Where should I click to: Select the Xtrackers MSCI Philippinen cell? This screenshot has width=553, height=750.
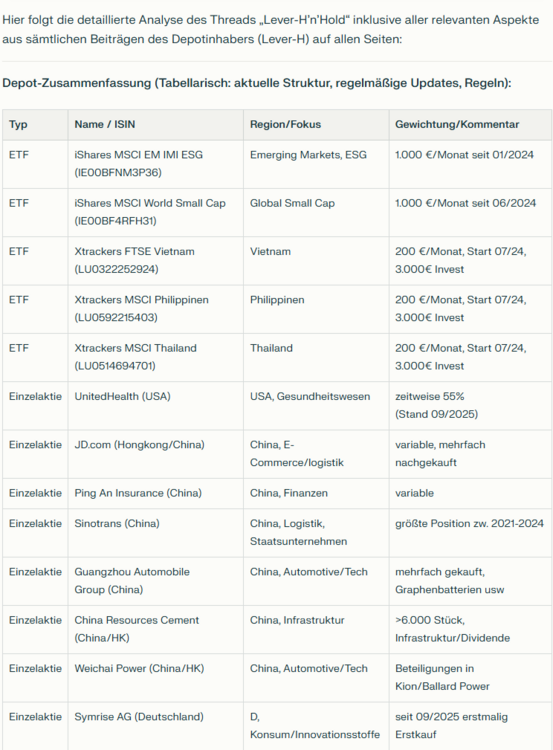(x=155, y=309)
